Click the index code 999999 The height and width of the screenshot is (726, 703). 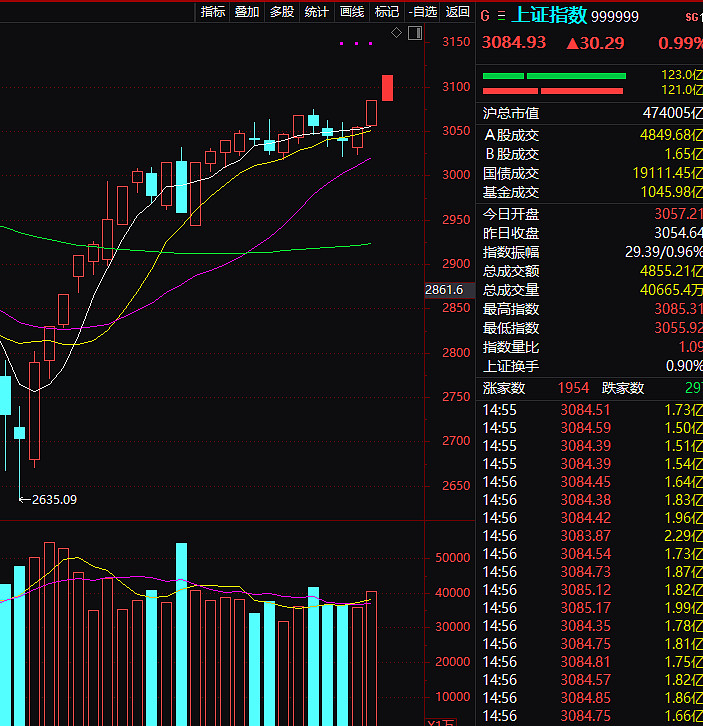(615, 17)
